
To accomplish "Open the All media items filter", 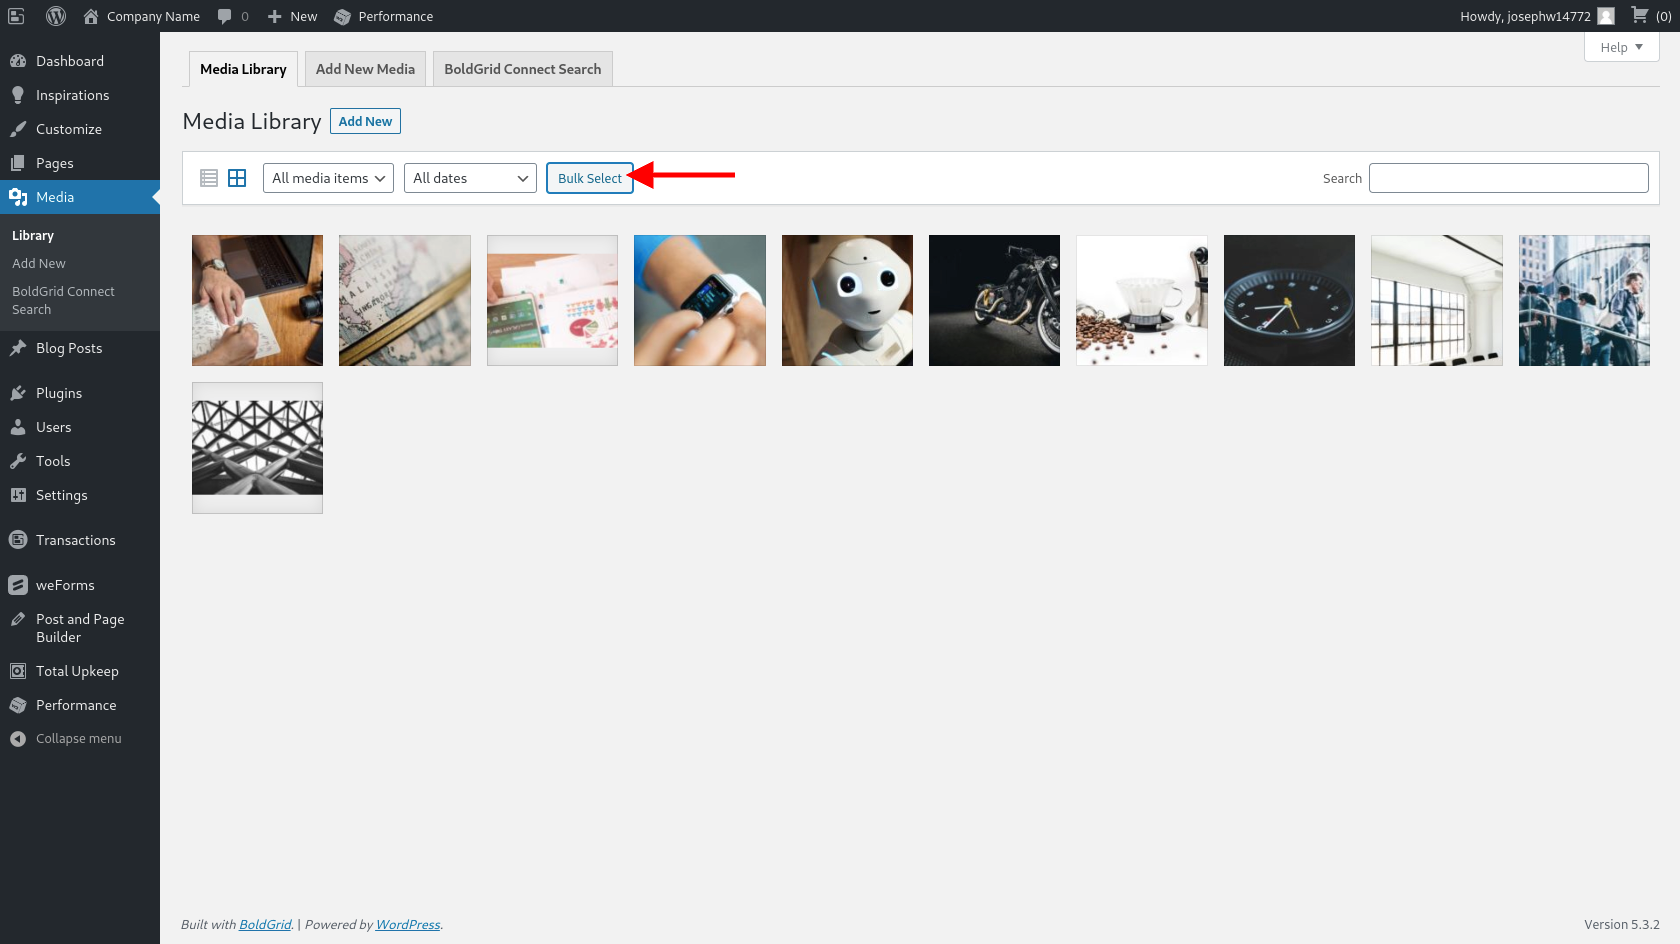I will pyautogui.click(x=327, y=177).
